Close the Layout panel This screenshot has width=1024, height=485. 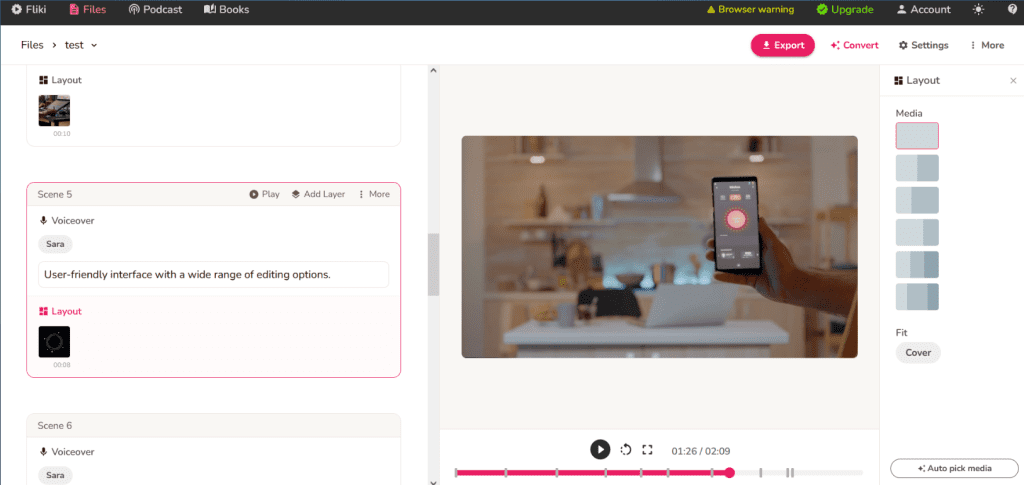tap(1013, 80)
